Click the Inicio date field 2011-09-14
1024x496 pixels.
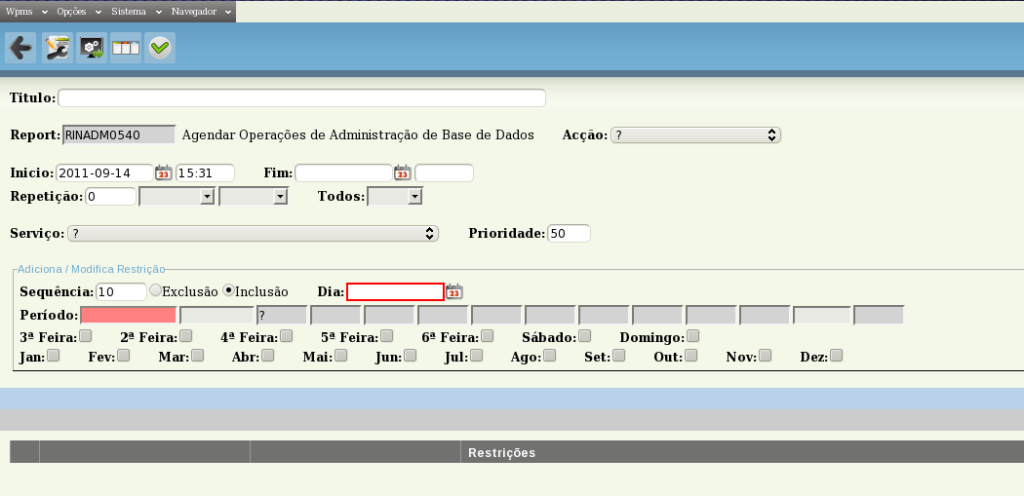tap(104, 173)
